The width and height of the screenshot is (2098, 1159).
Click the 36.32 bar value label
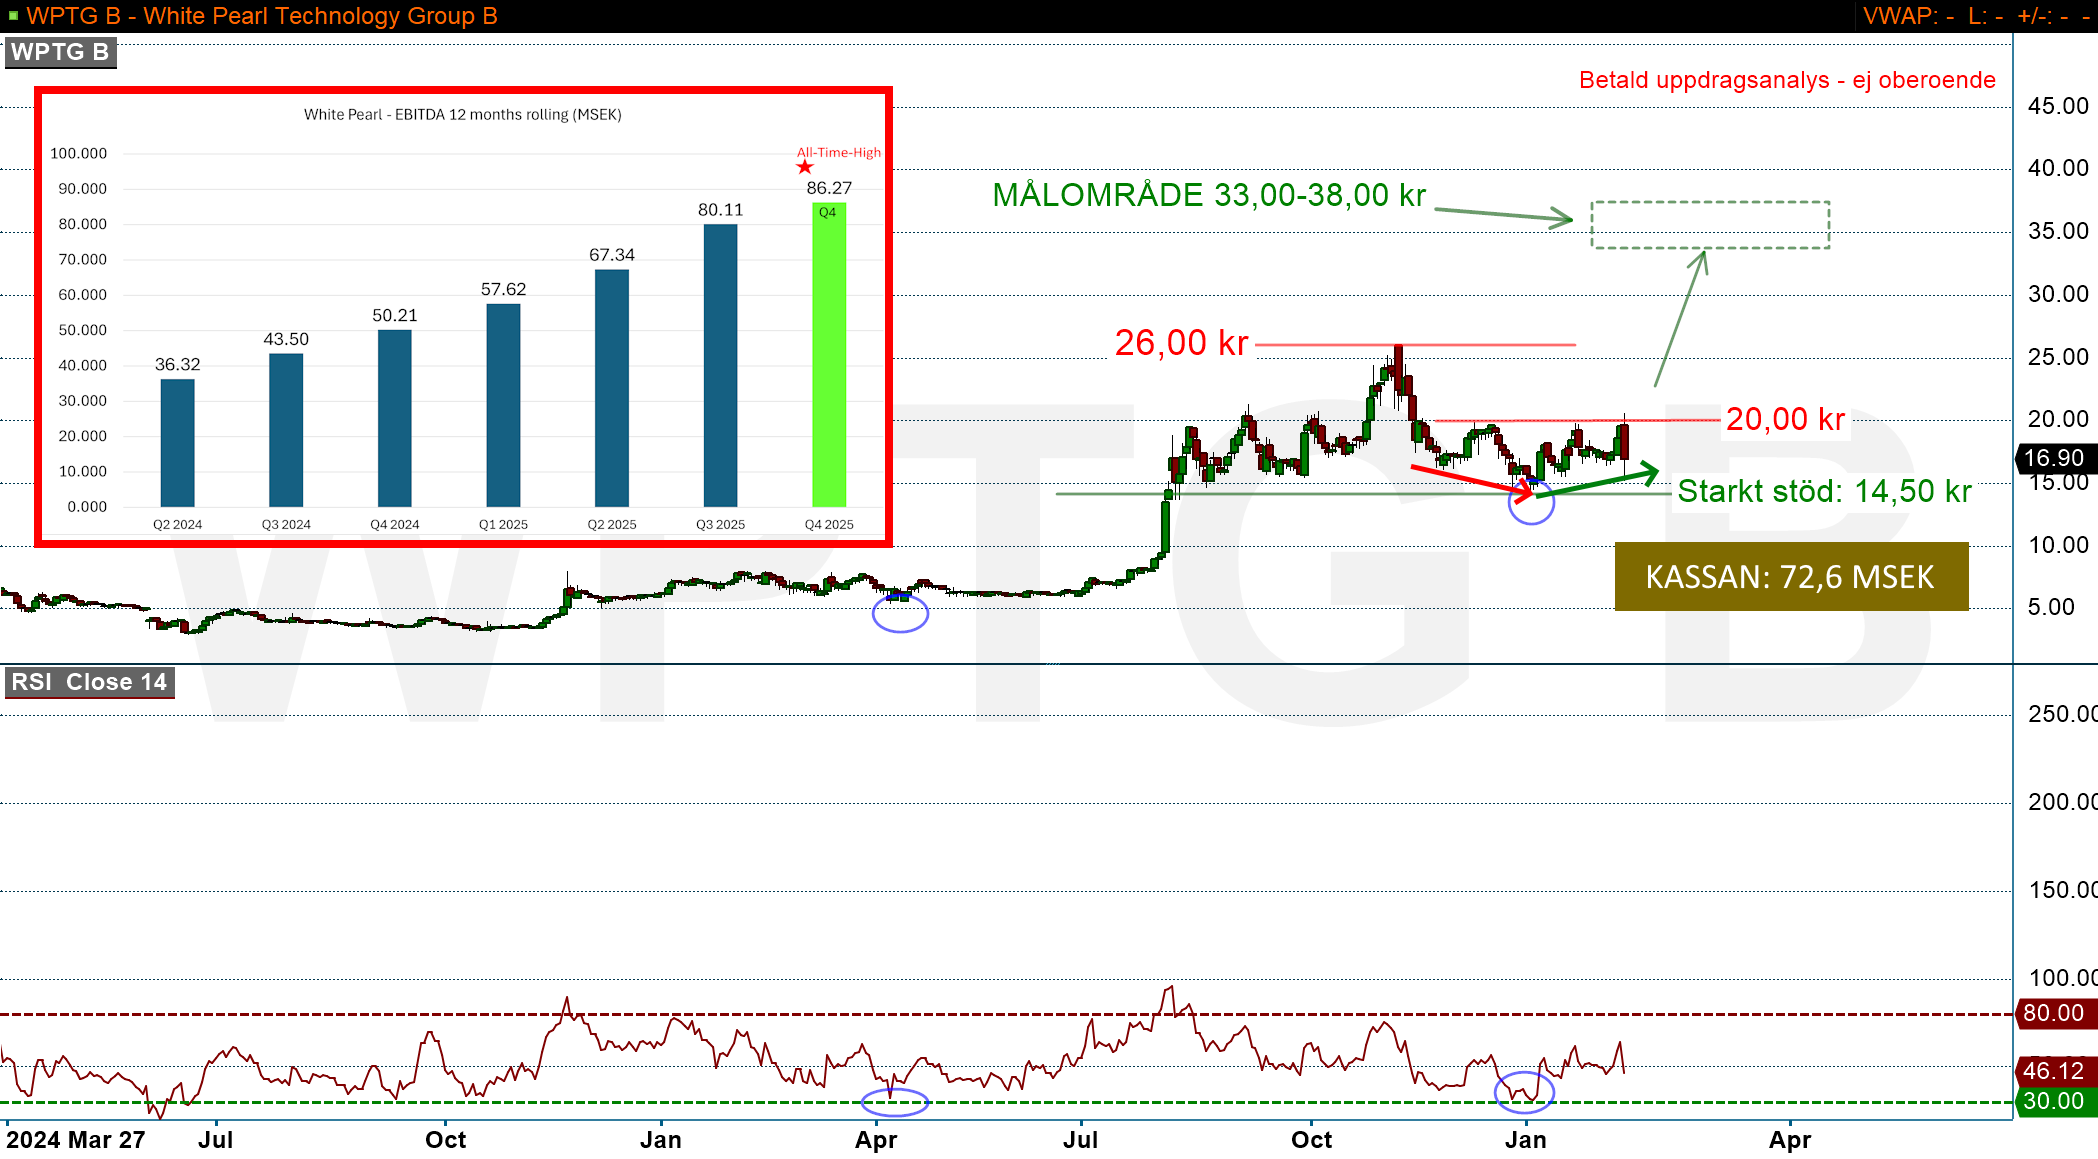pos(178,365)
